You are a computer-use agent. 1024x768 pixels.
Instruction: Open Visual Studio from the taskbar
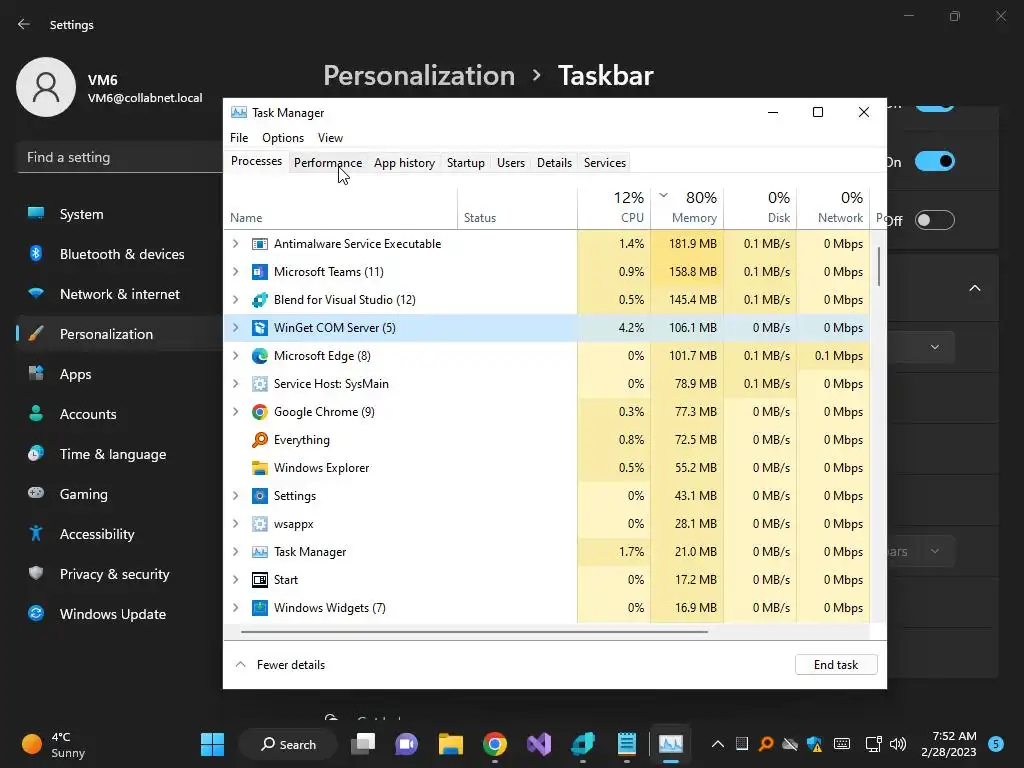(x=539, y=744)
